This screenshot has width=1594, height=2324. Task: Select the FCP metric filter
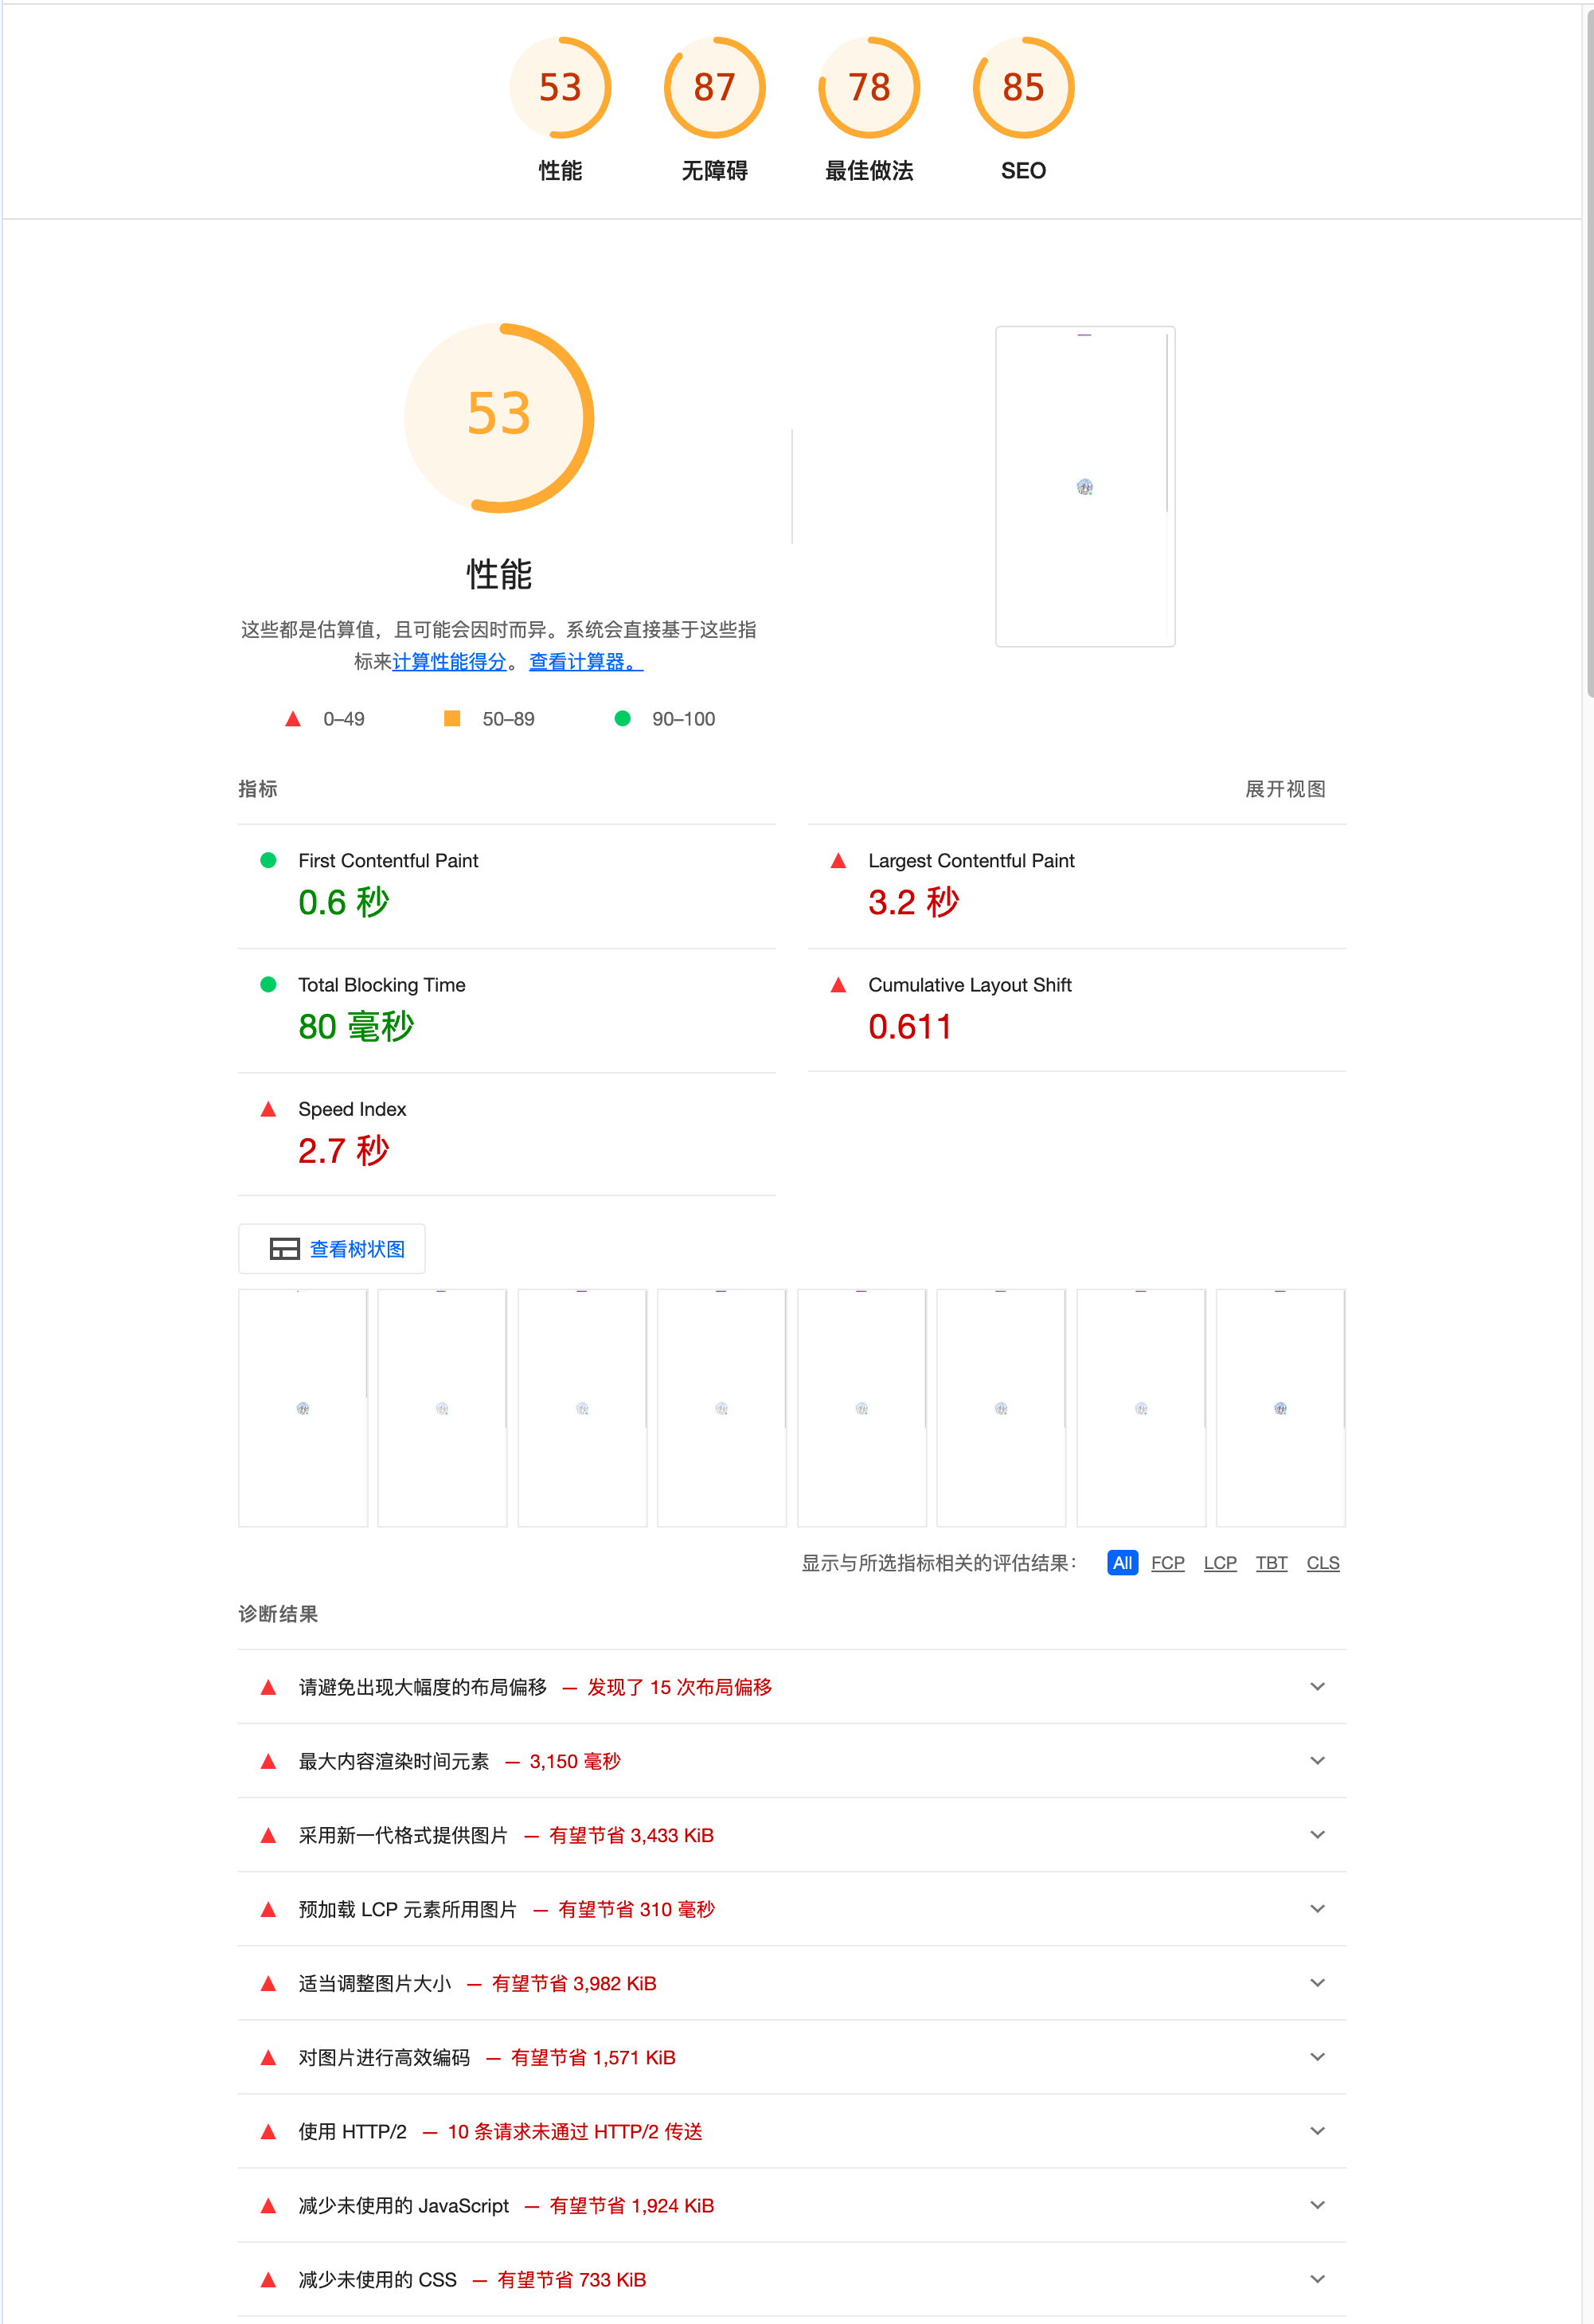click(x=1167, y=1563)
